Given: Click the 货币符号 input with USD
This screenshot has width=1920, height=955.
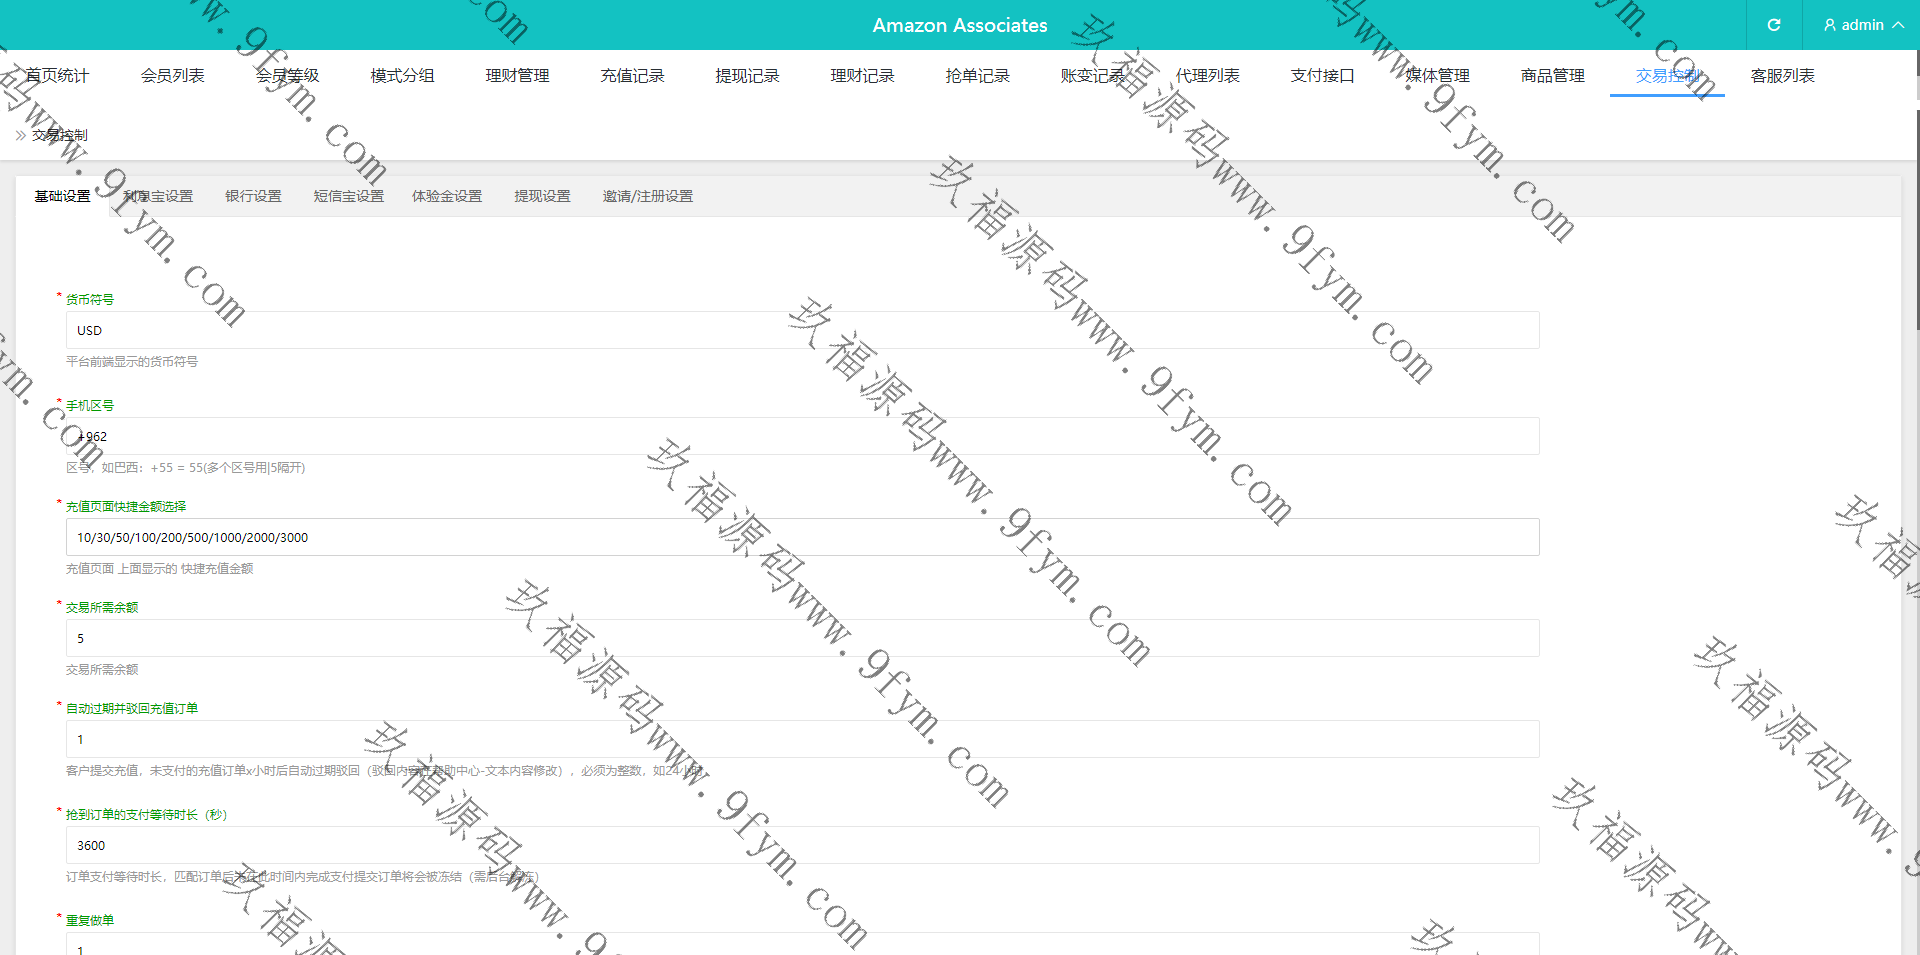Looking at the screenshot, I should 802,330.
